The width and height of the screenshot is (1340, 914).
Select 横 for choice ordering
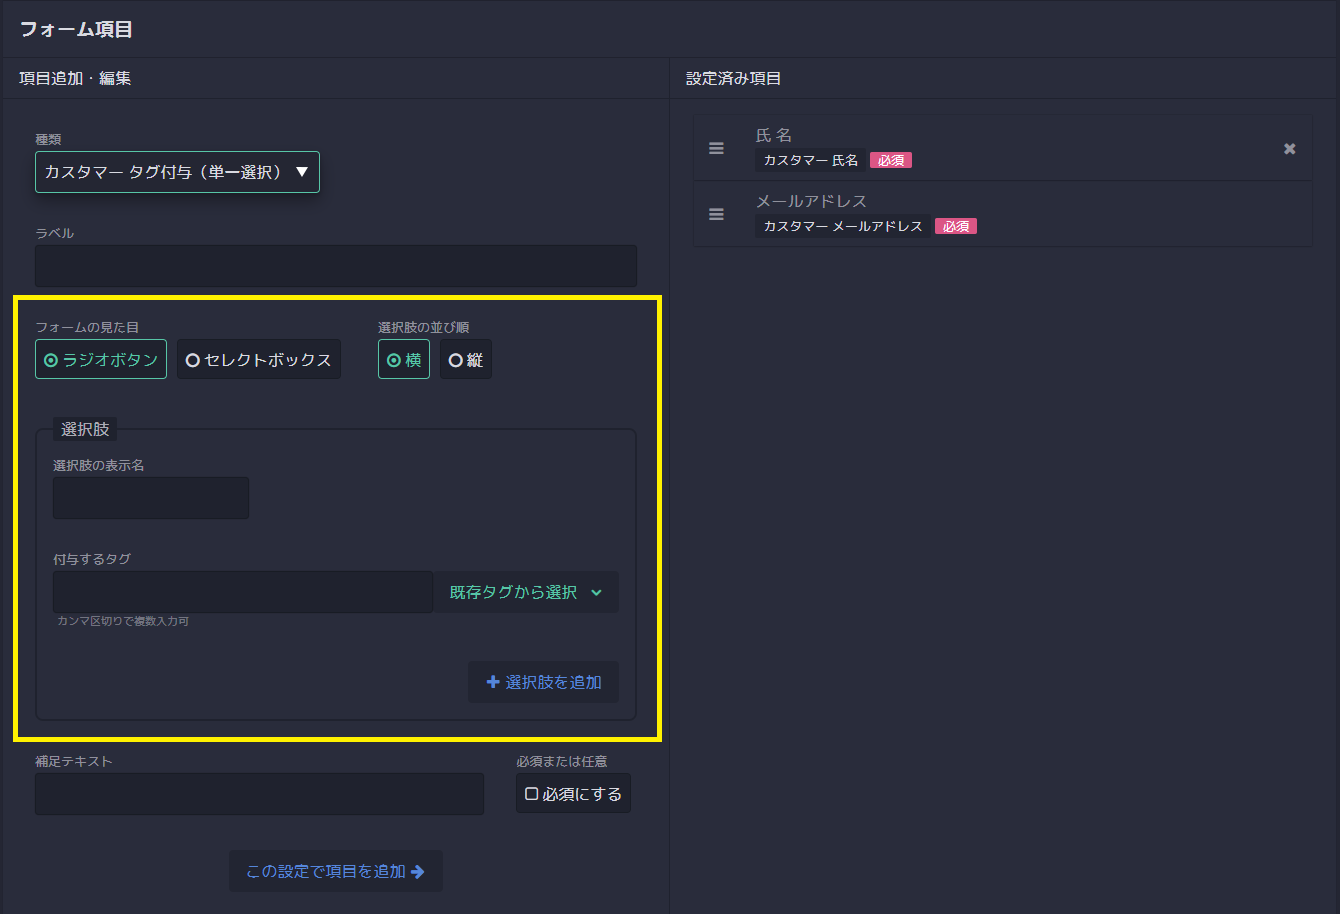(403, 359)
